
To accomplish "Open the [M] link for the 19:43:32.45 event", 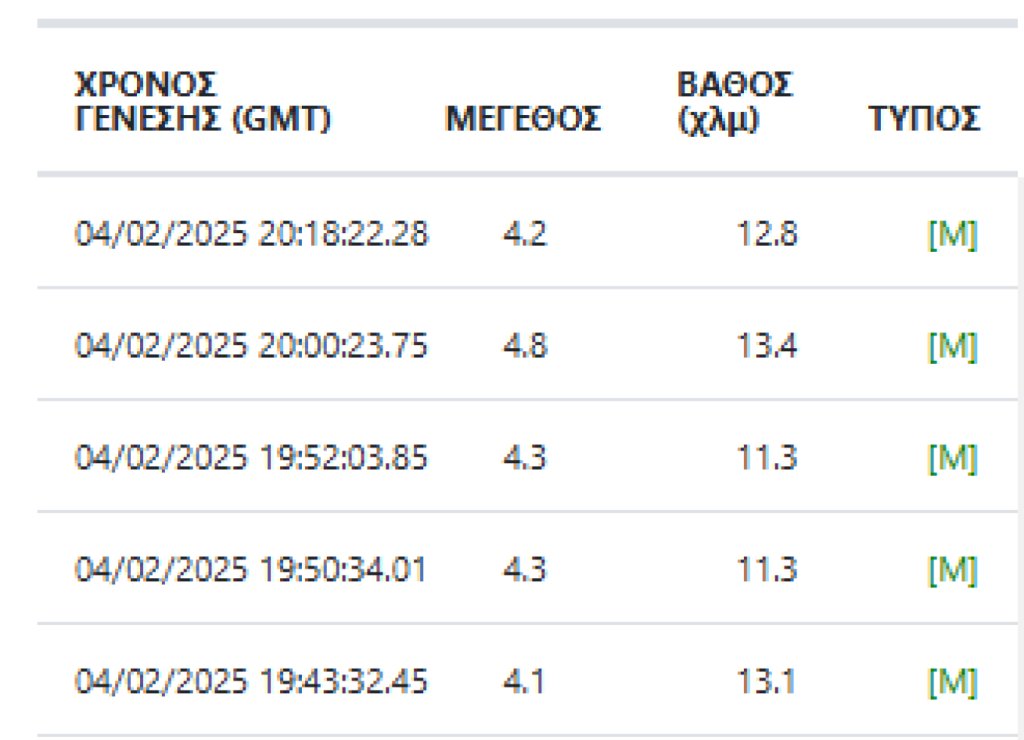I will point(952,681).
